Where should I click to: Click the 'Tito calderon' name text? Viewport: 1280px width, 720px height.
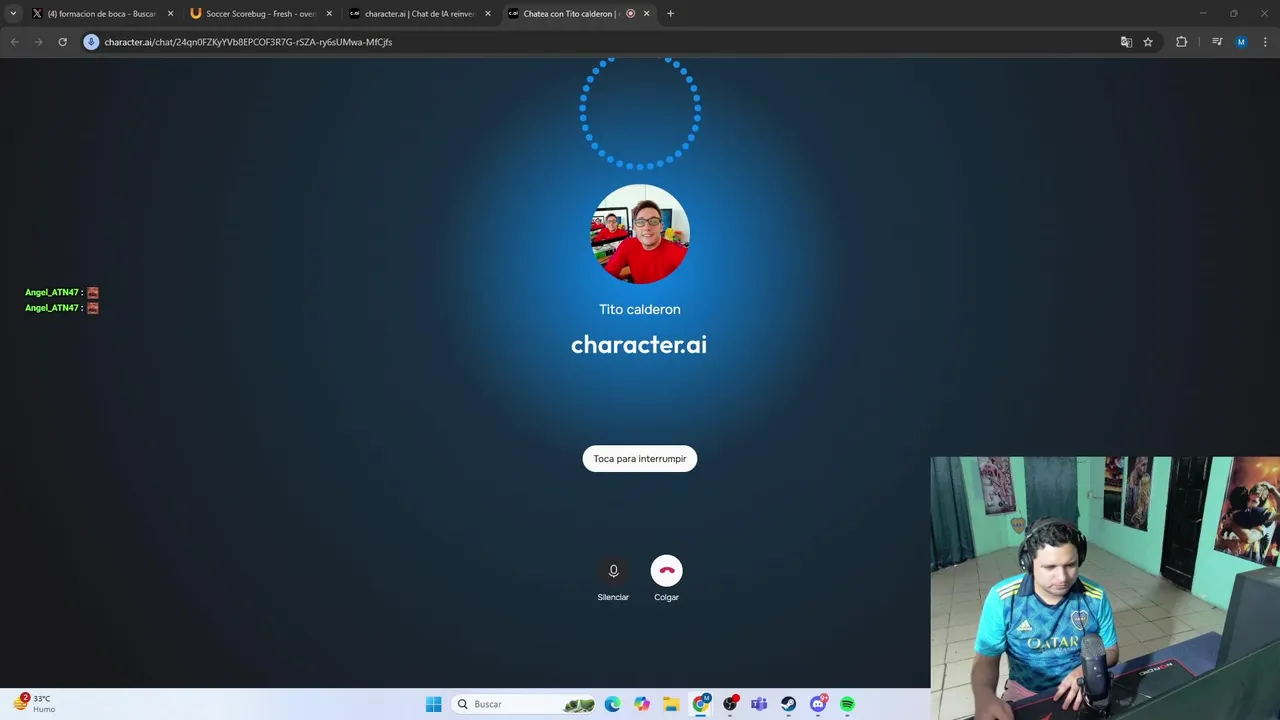[640, 310]
